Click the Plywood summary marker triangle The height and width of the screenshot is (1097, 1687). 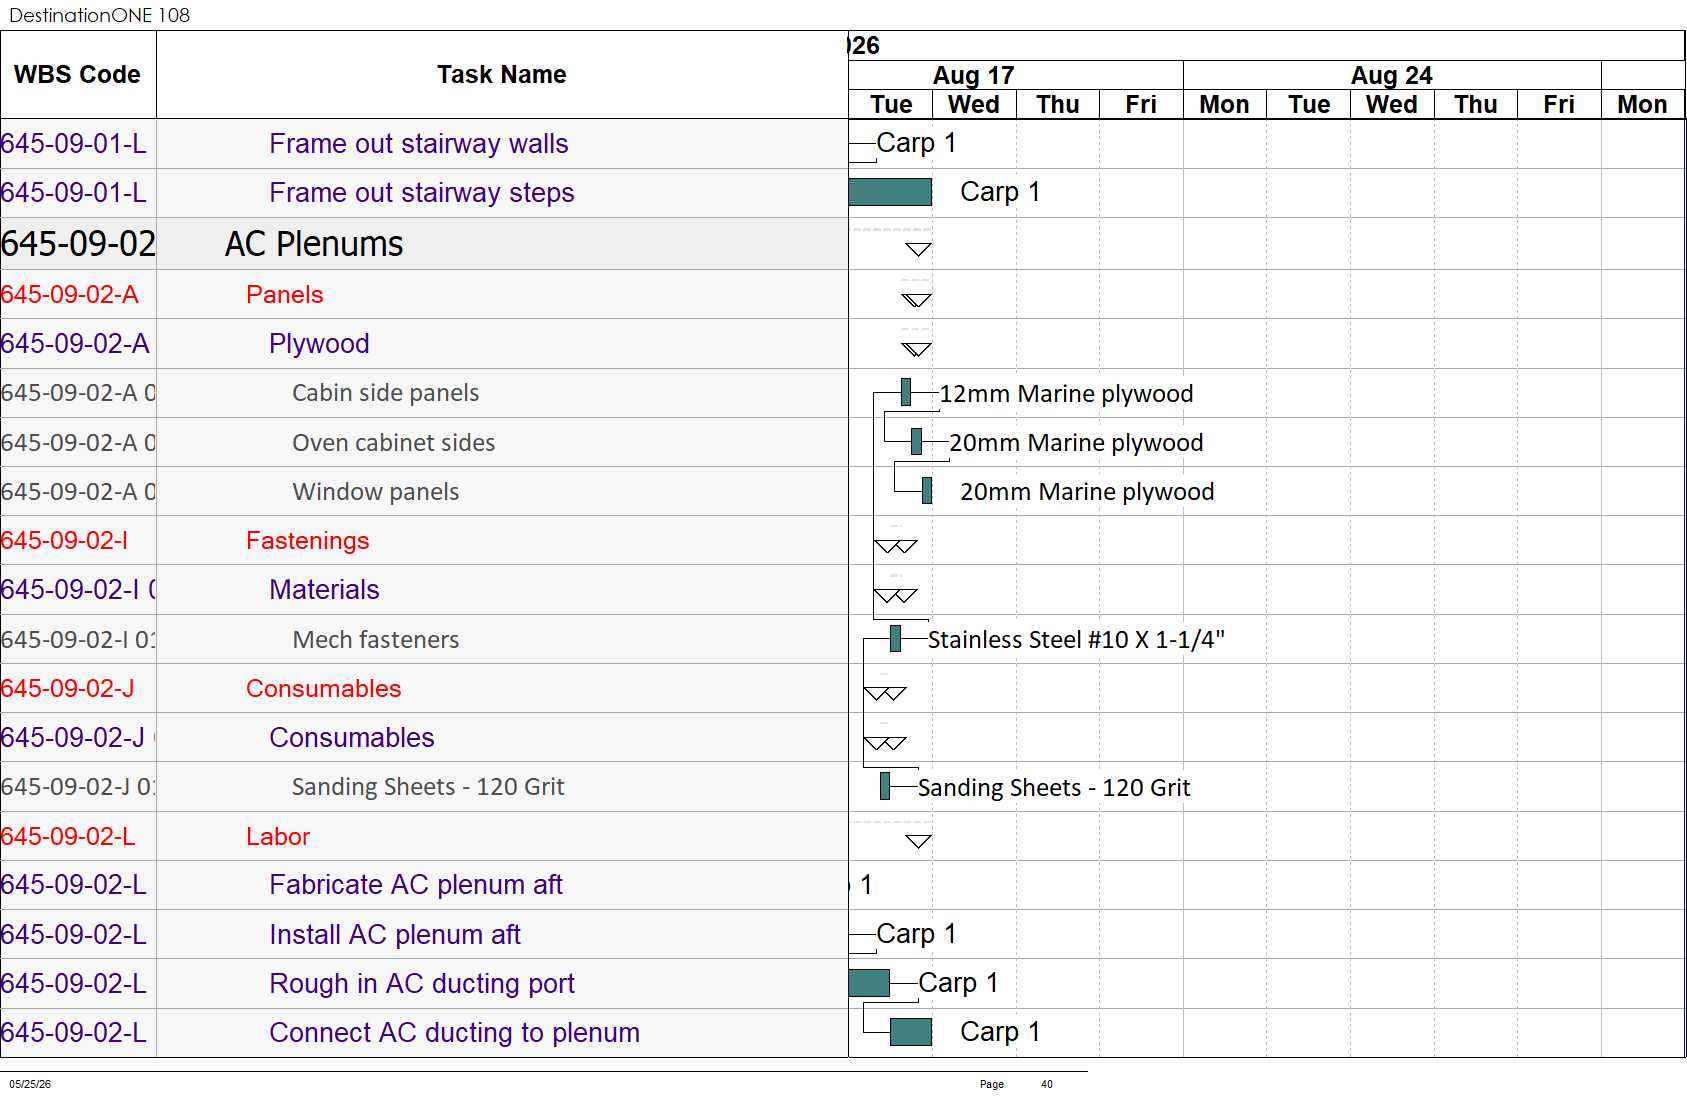pyautogui.click(x=916, y=349)
